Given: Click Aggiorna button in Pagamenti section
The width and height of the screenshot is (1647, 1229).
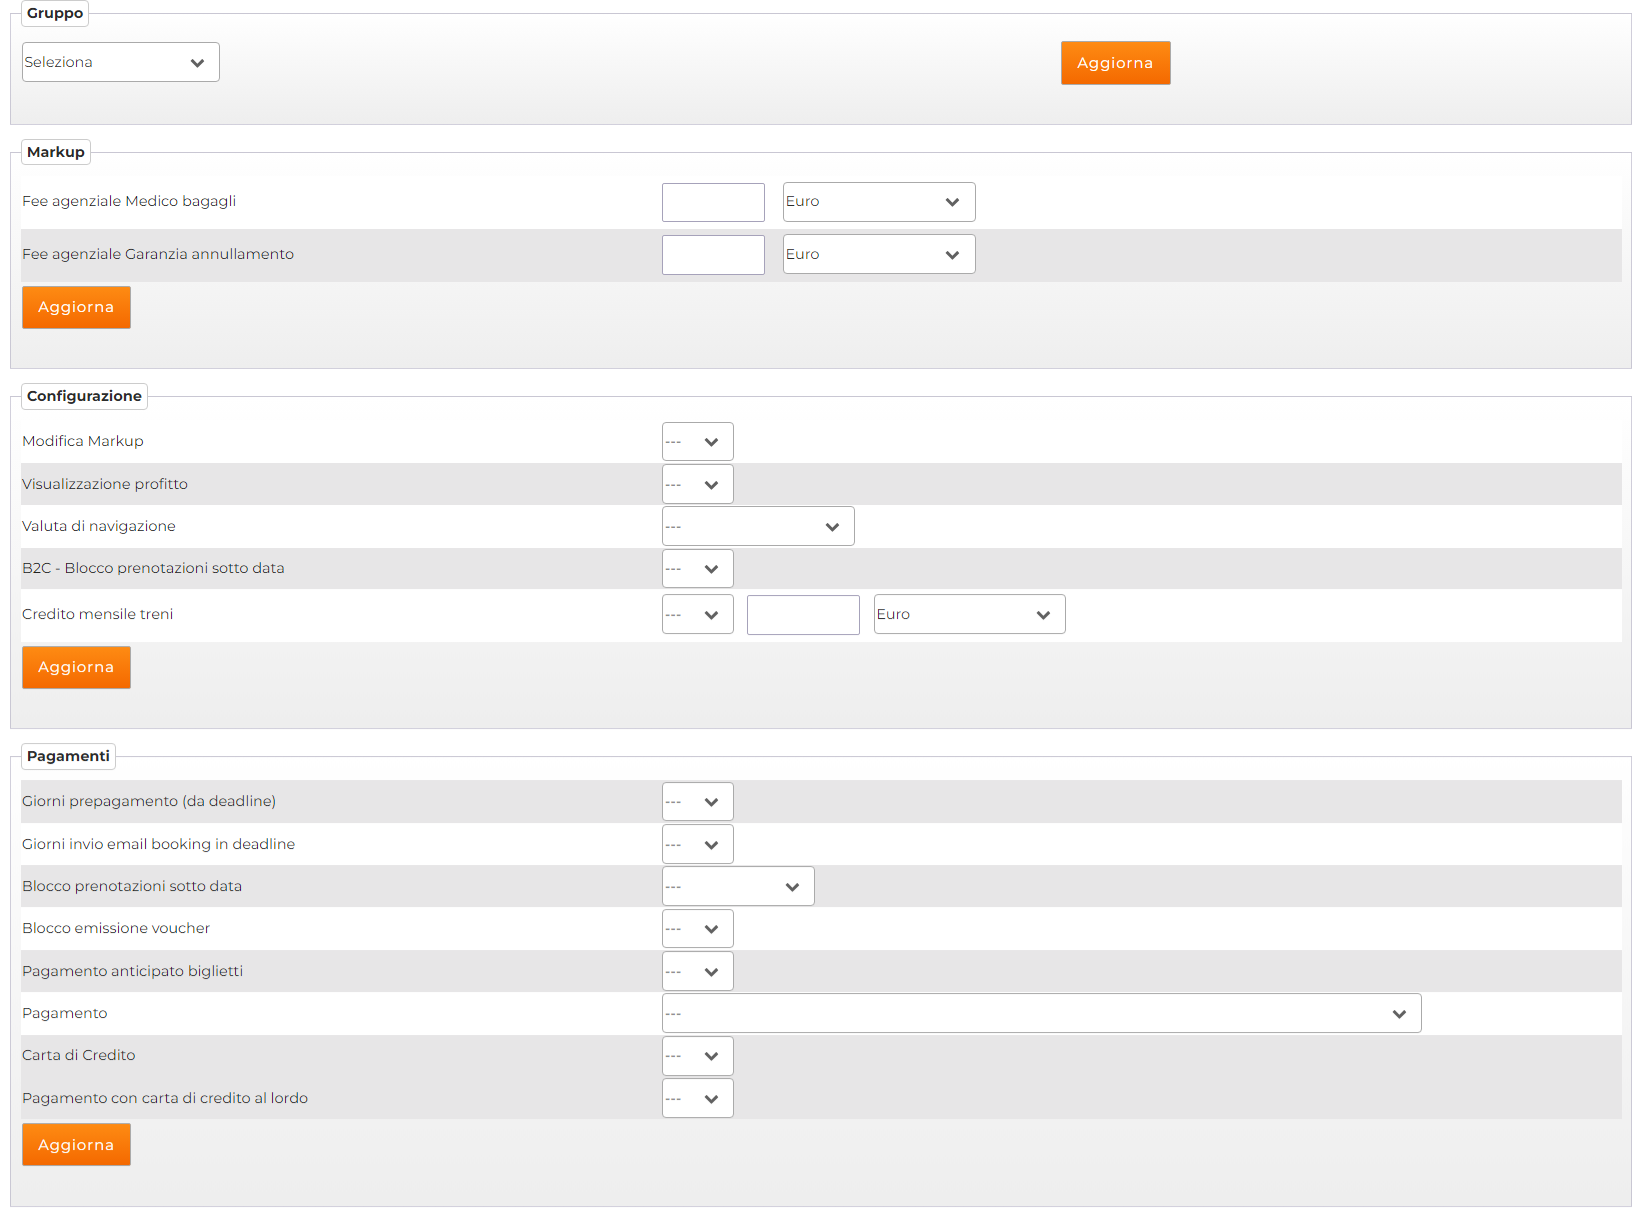Looking at the screenshot, I should [x=76, y=1145].
